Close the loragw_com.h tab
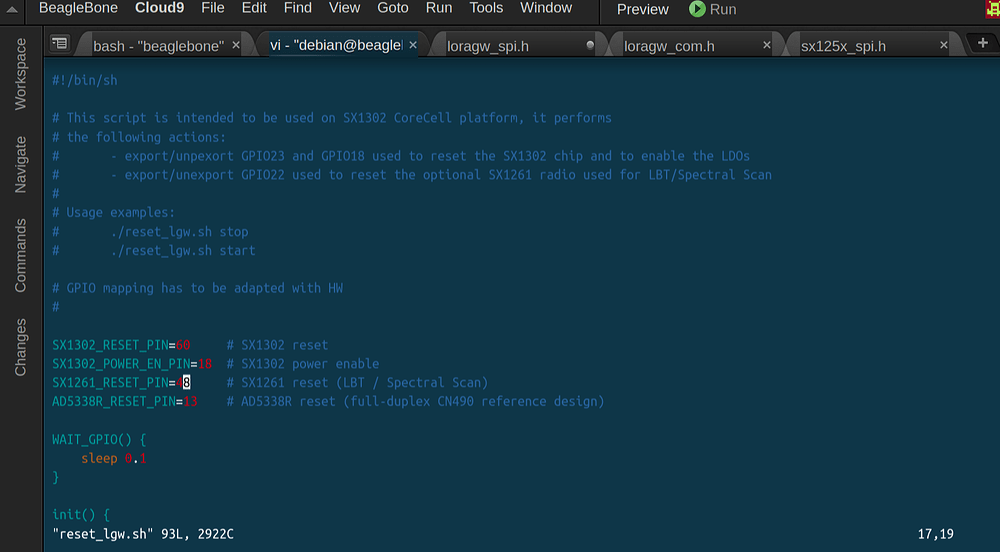Image resolution: width=1000 pixels, height=552 pixels. point(767,45)
